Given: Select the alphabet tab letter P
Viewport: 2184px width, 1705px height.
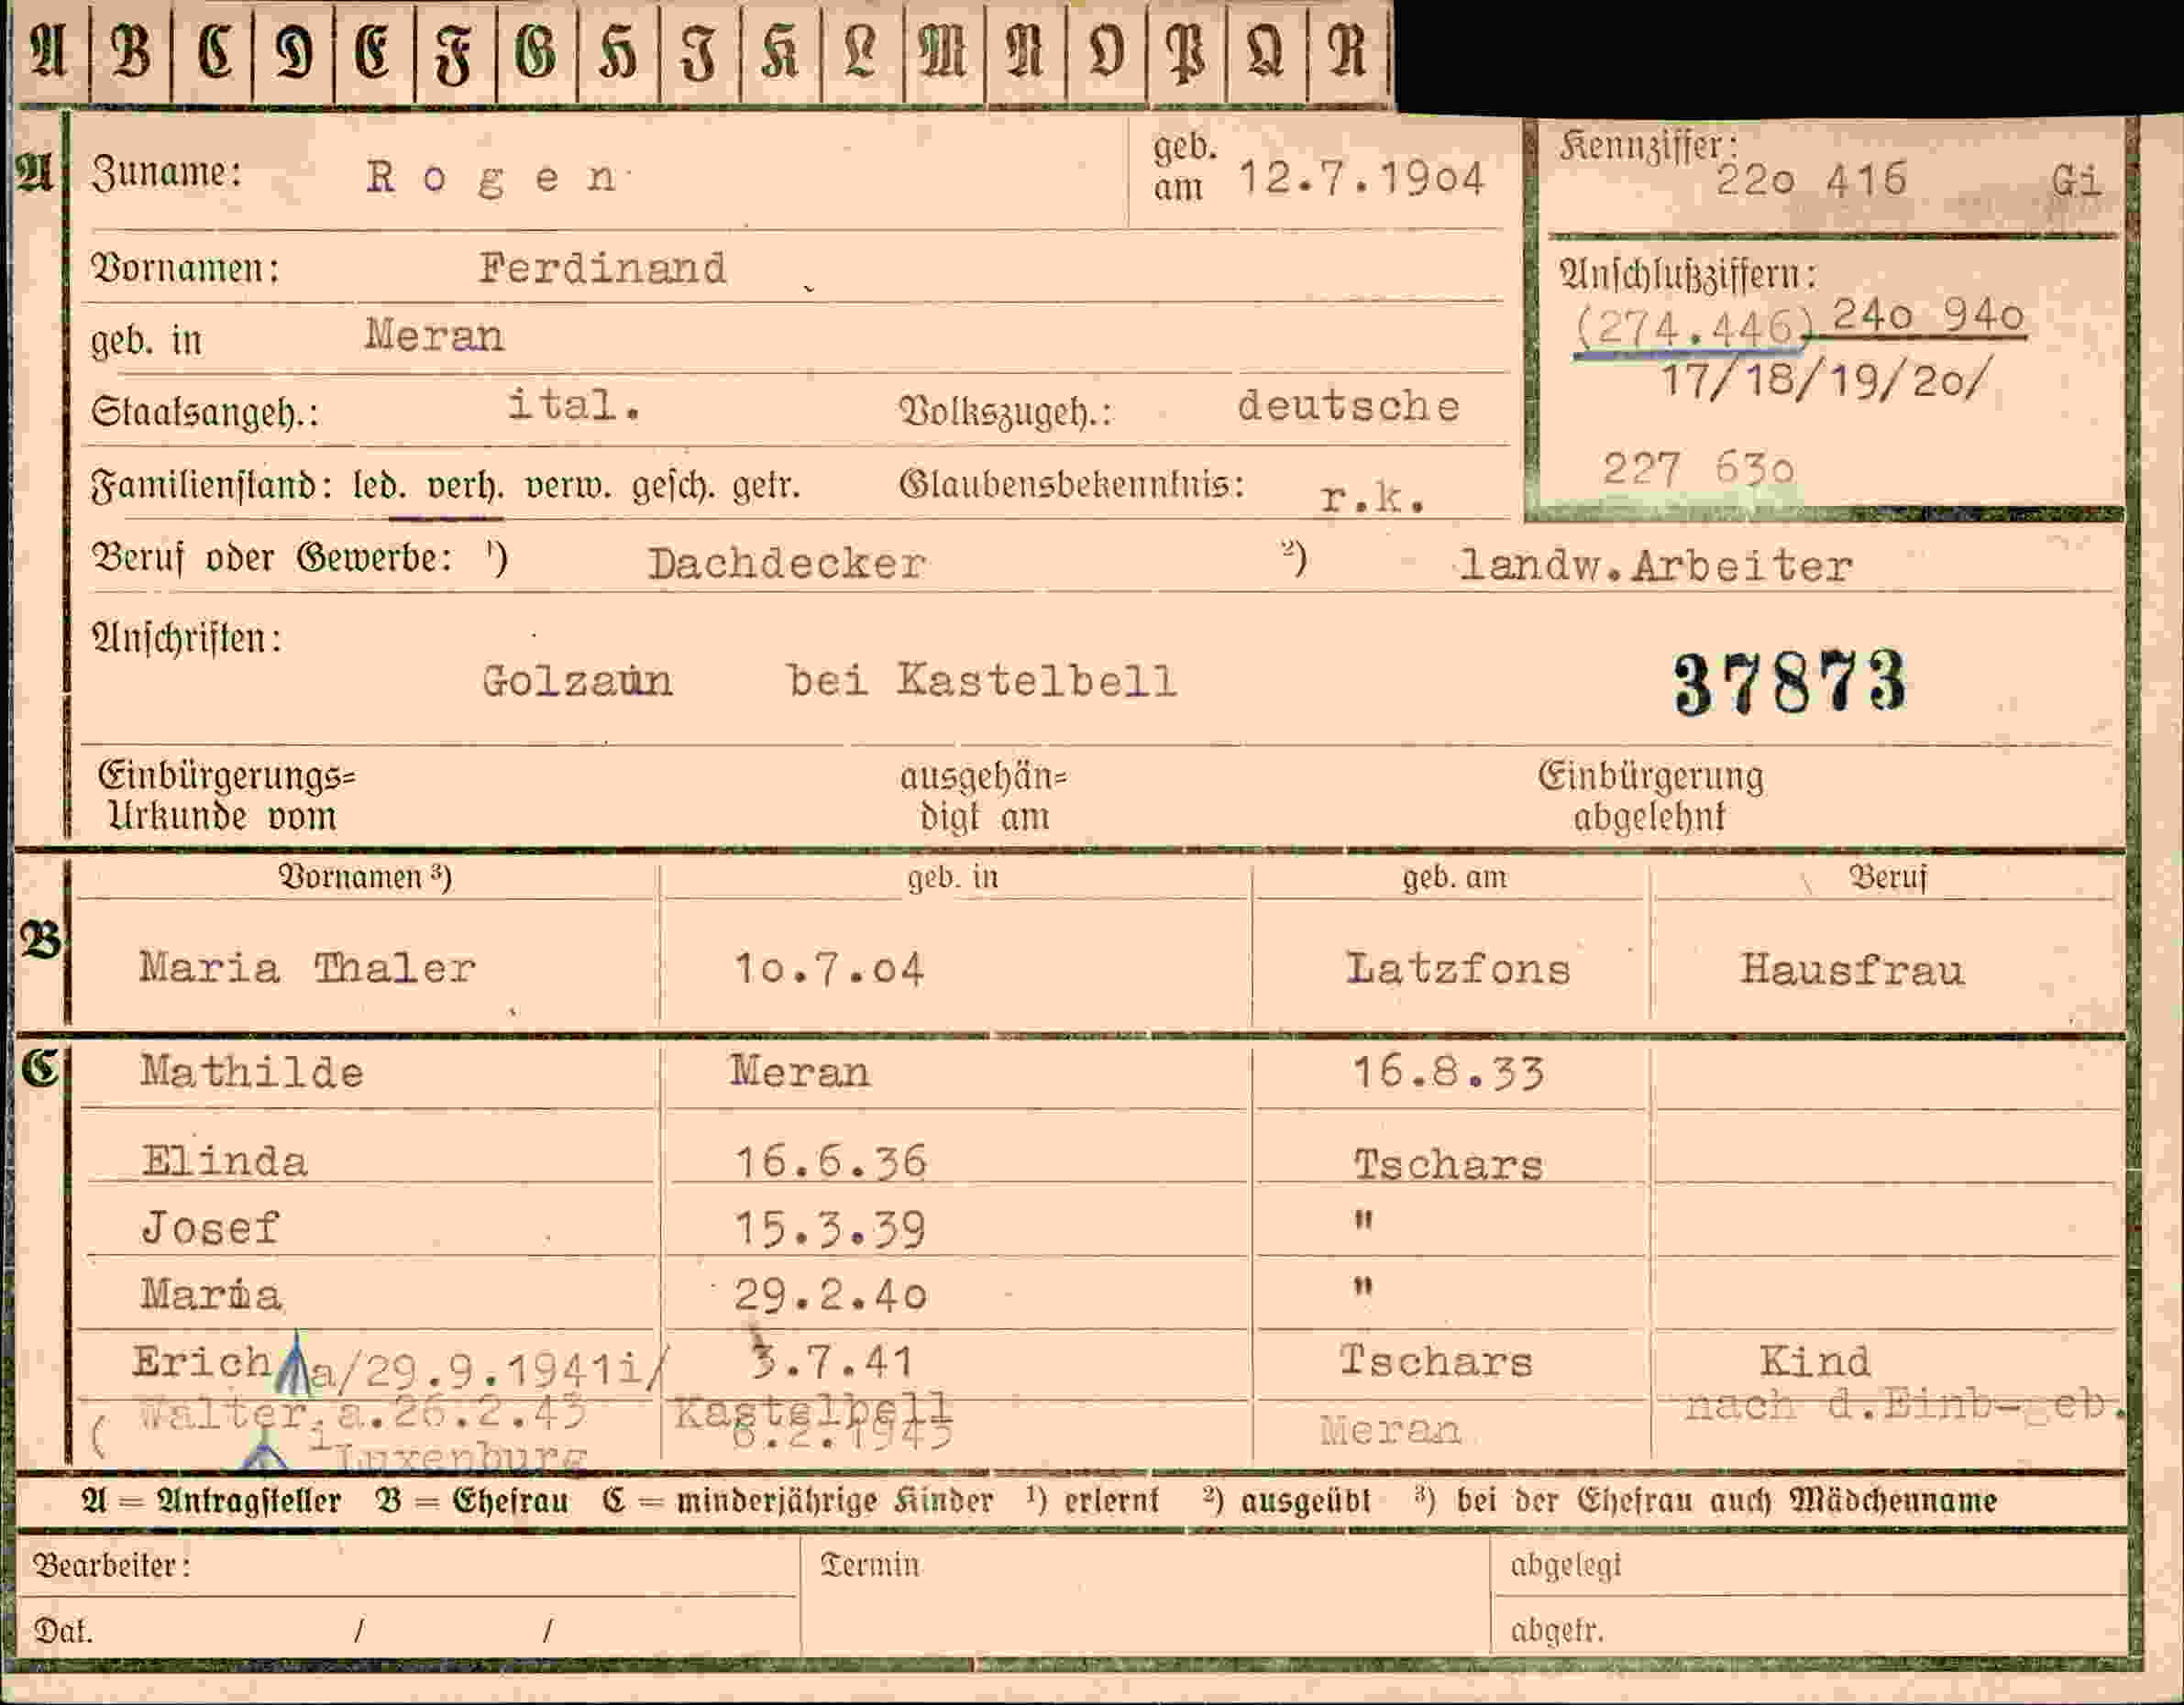Looking at the screenshot, I should point(1187,52).
